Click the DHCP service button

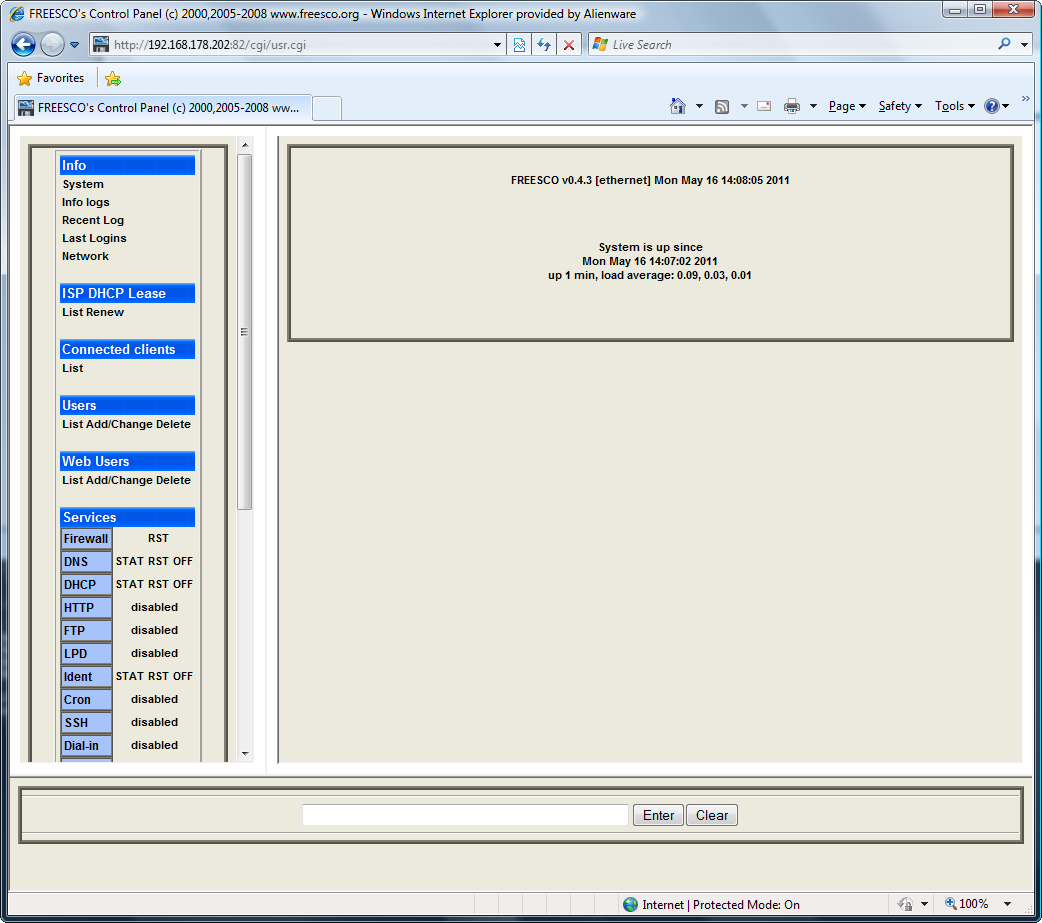click(x=86, y=585)
